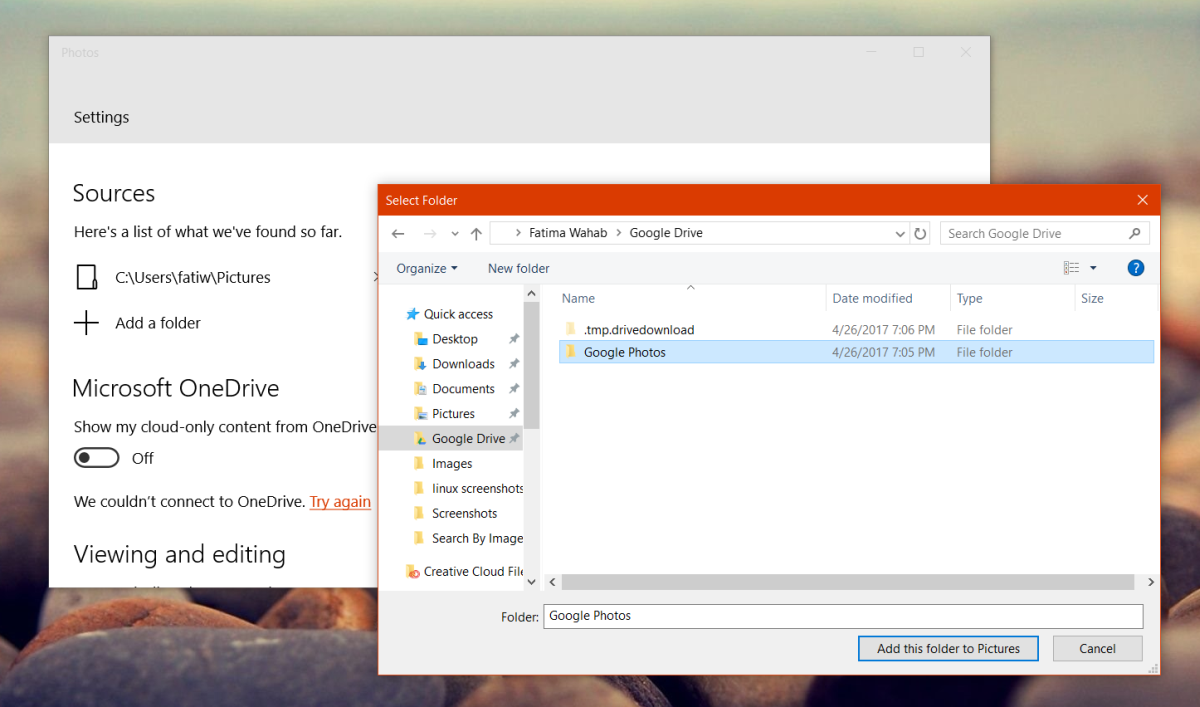Screen dimensions: 1200x707
Task: Open the Organize dropdown menu
Action: pyautogui.click(x=426, y=268)
